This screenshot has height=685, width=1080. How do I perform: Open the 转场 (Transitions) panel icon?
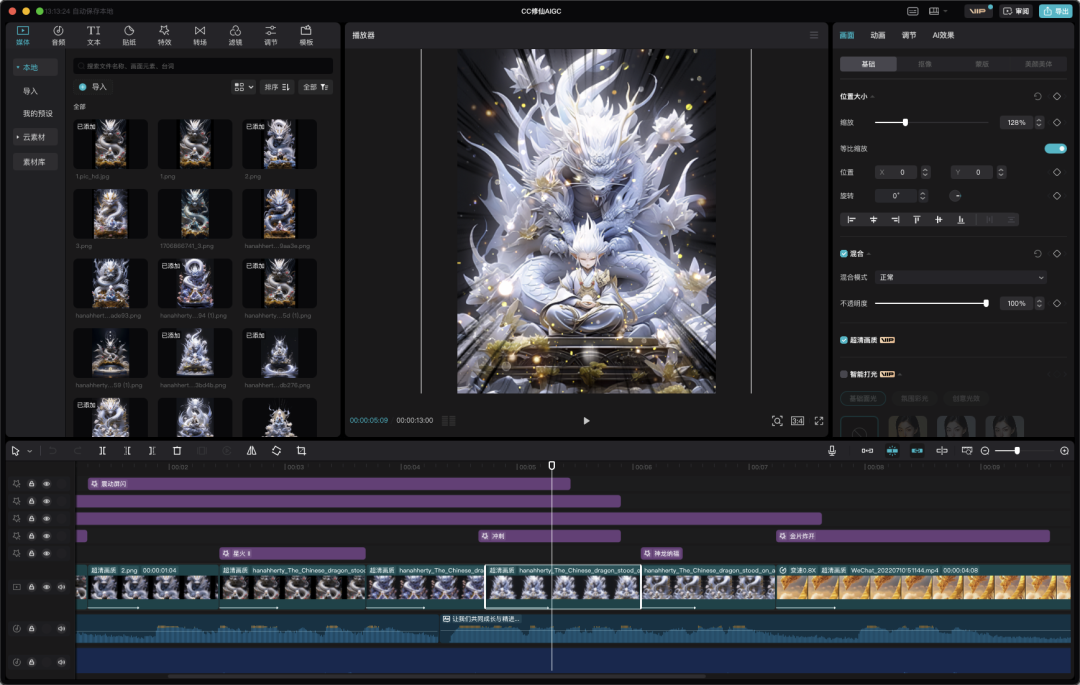pos(200,35)
